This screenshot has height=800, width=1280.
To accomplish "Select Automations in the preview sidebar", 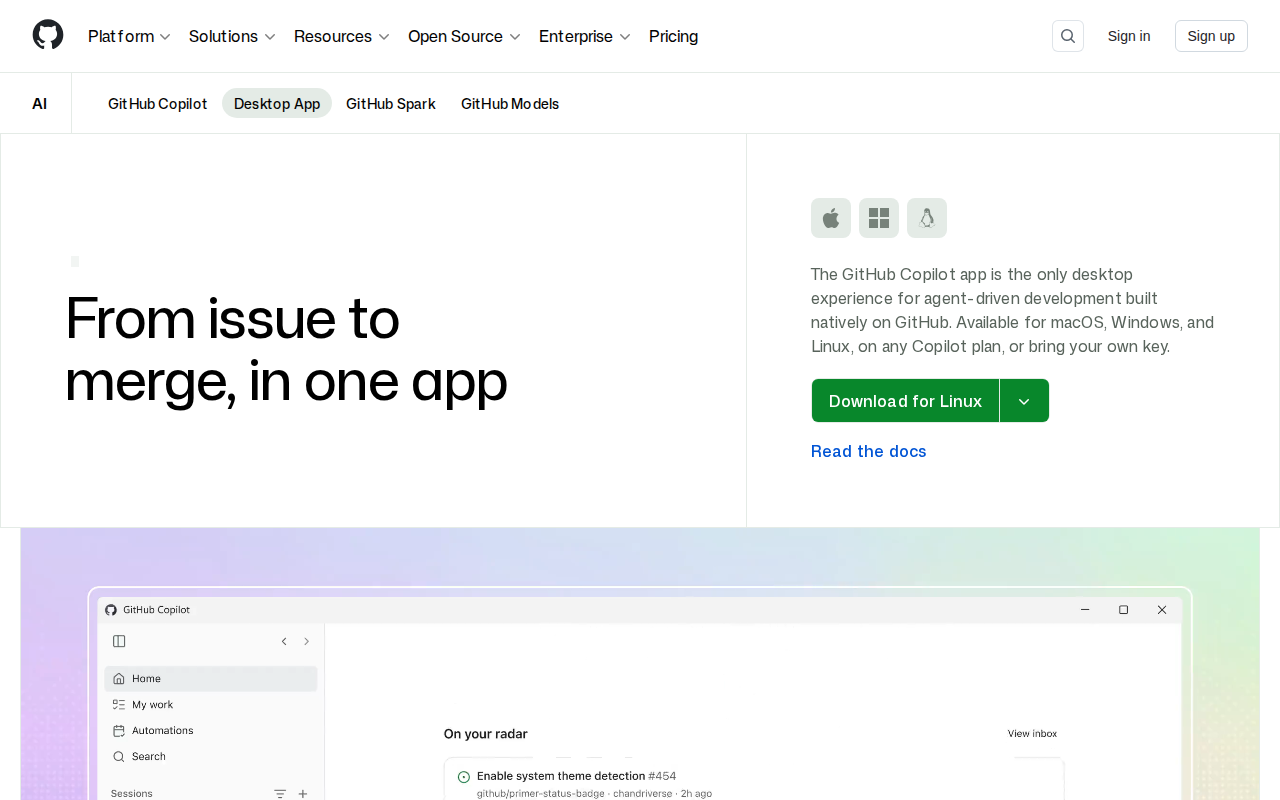I will [x=211, y=730].
